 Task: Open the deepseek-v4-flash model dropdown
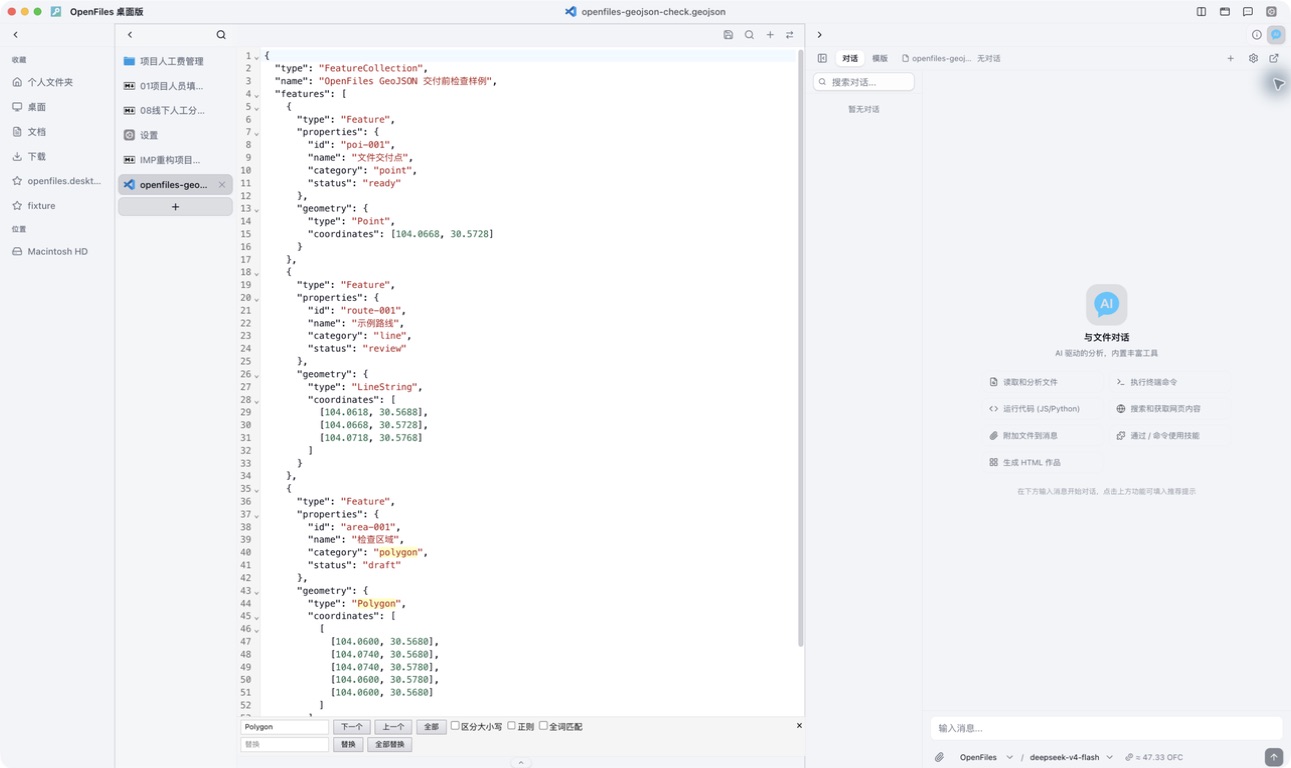click(1071, 757)
